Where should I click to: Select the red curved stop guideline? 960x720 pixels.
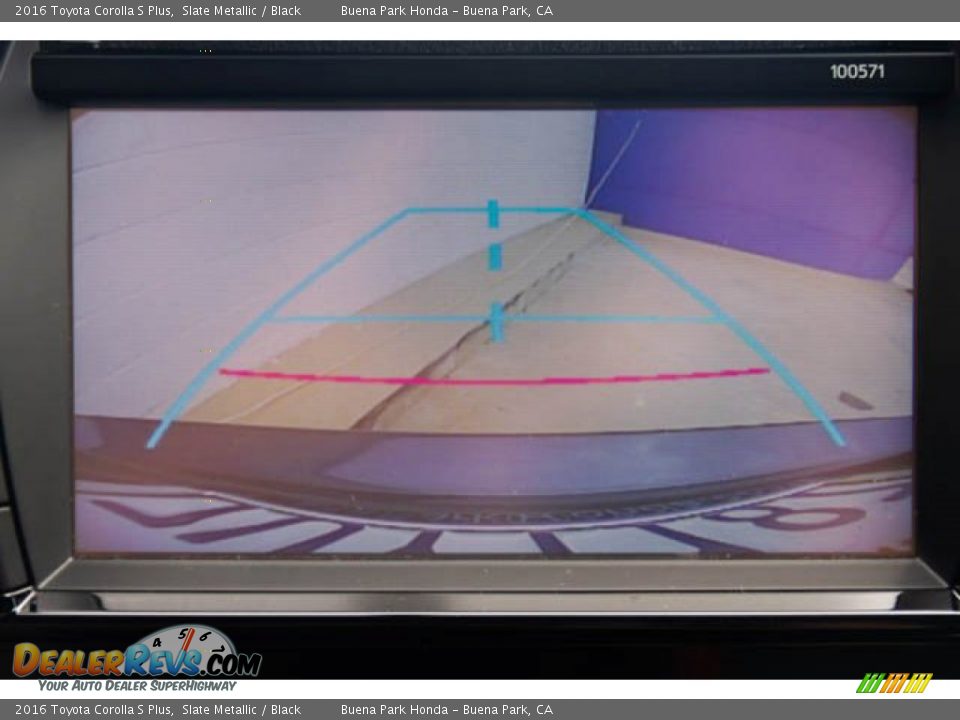coord(494,379)
